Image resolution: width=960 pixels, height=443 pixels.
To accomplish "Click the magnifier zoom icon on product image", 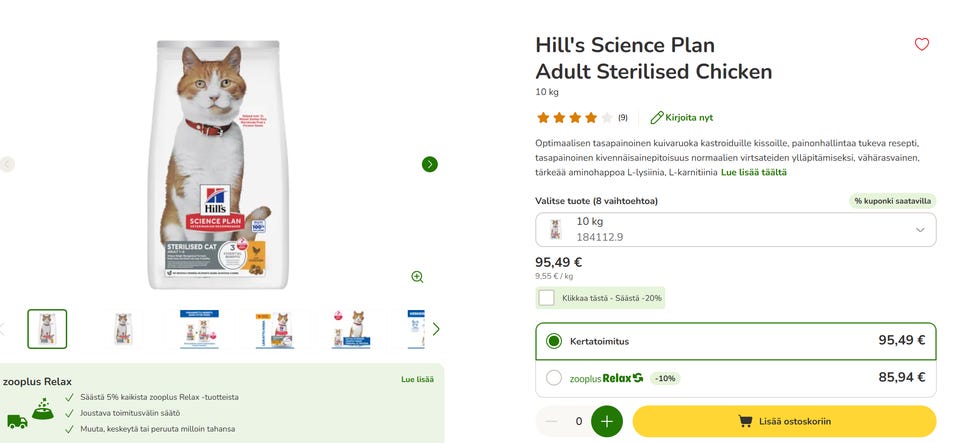I will coord(417,277).
